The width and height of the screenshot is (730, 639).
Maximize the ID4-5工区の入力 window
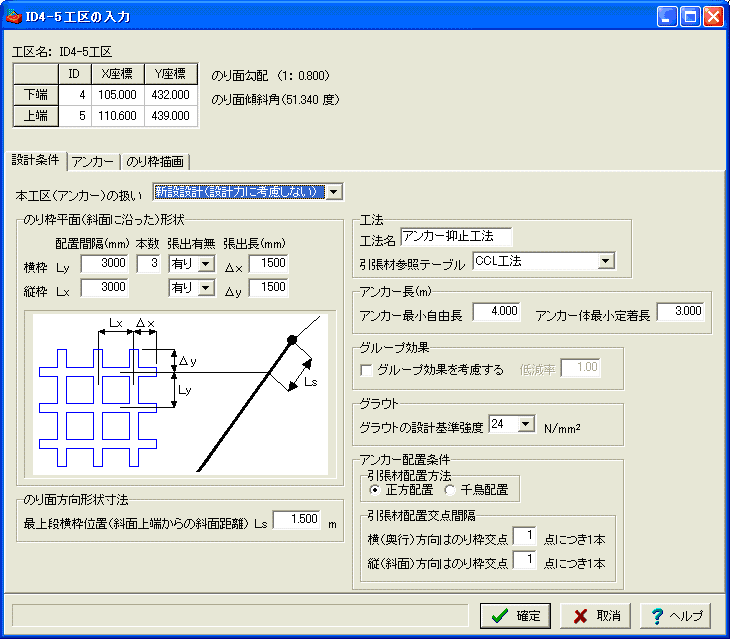point(690,17)
